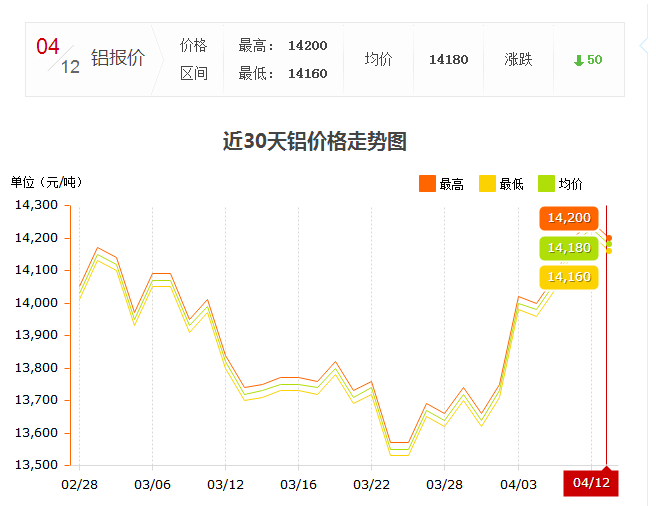Click the 铝报价 heading text
656x506 pixels.
point(118,58)
